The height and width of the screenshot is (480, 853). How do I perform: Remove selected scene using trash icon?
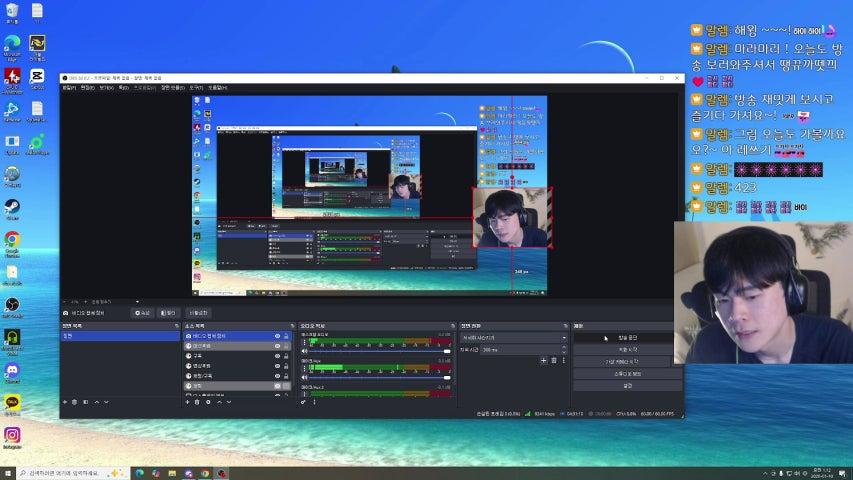[76, 402]
